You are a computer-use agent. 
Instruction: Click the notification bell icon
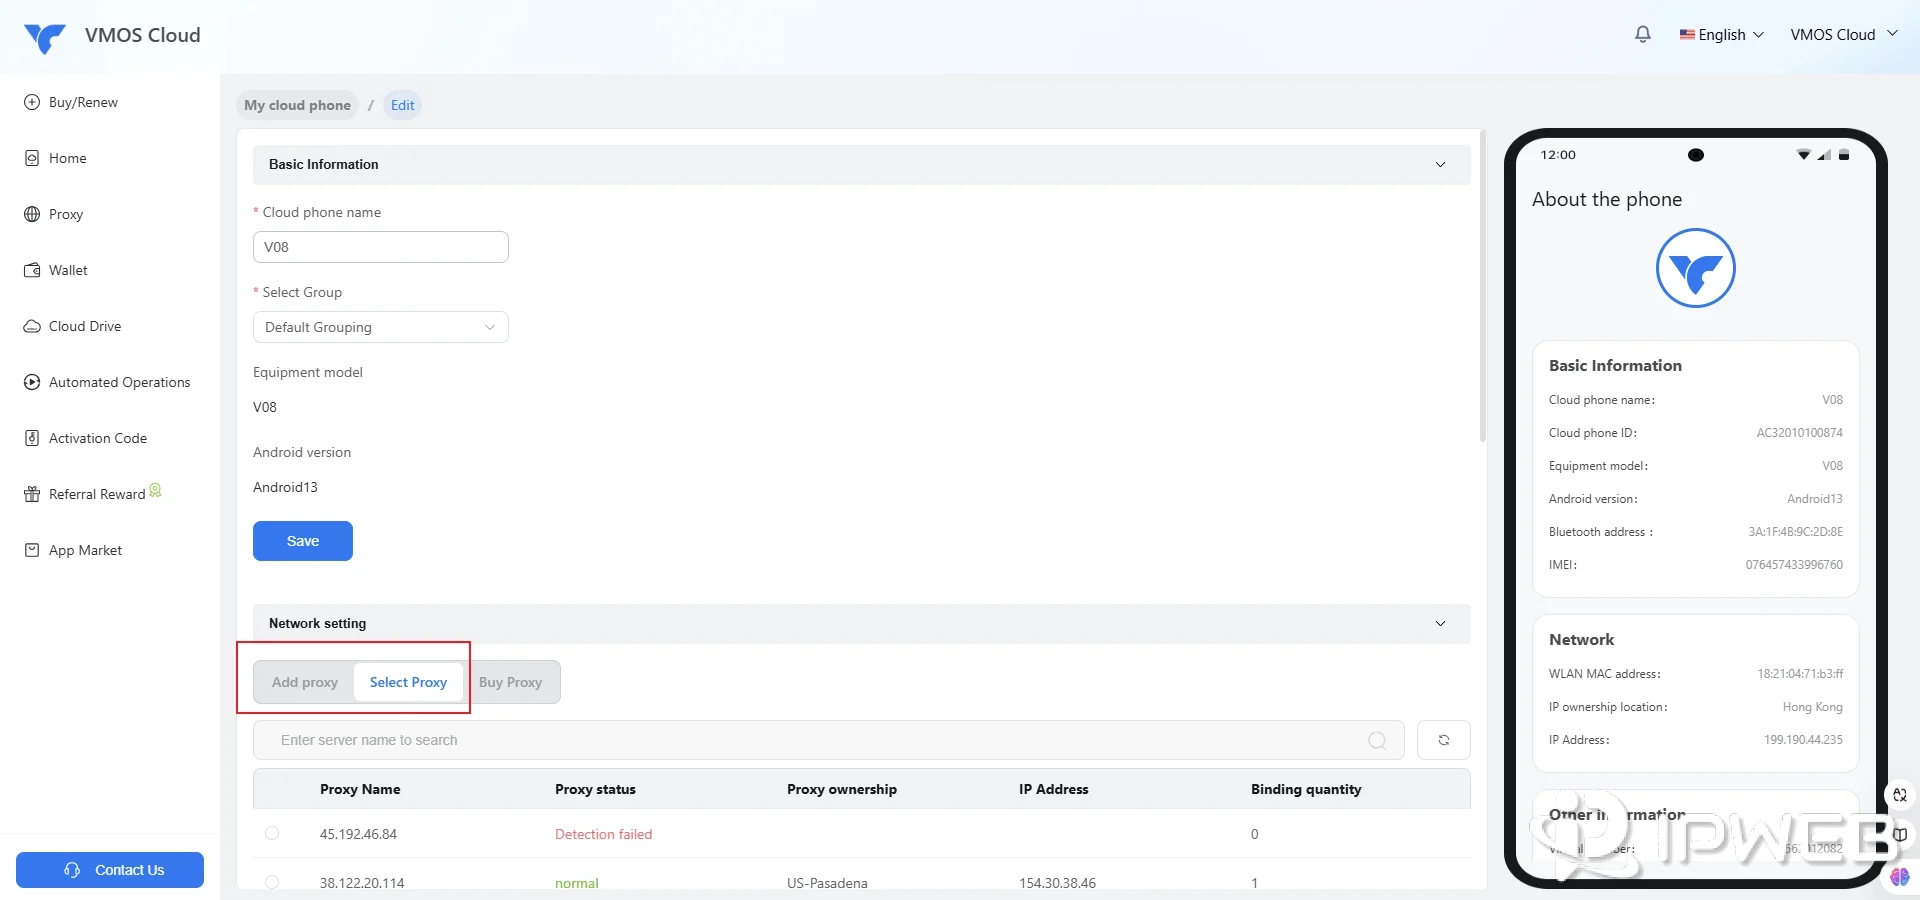[x=1642, y=35]
